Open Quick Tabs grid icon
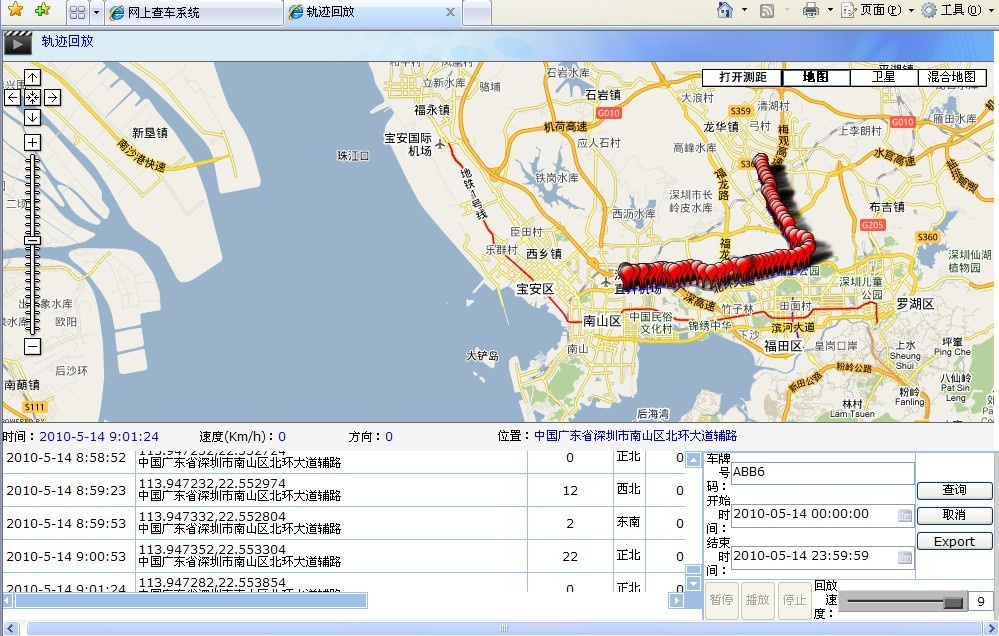Viewport: 999px width, 636px height. point(77,12)
